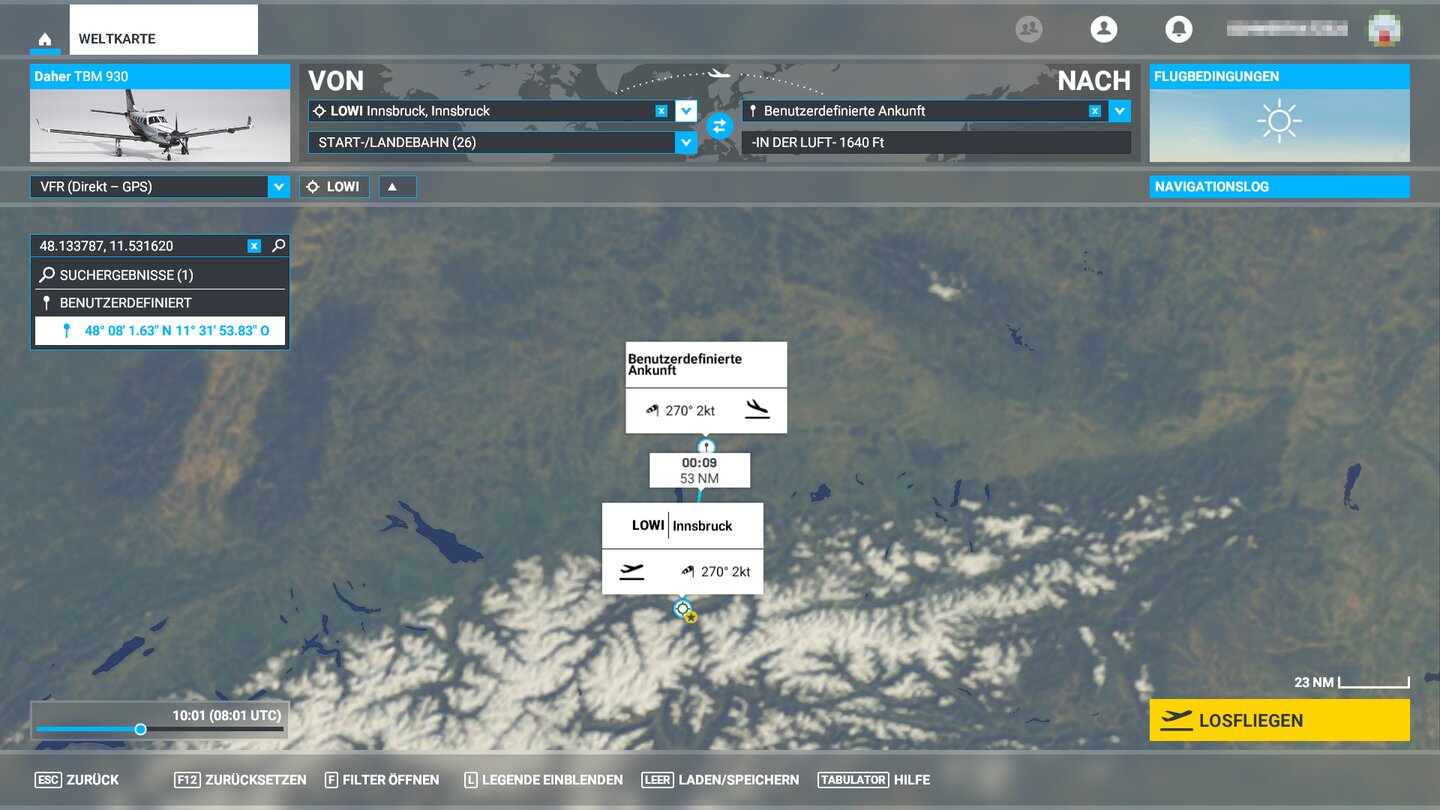The width and height of the screenshot is (1440, 810).
Task: Click the search magnifier icon
Action: coord(278,246)
